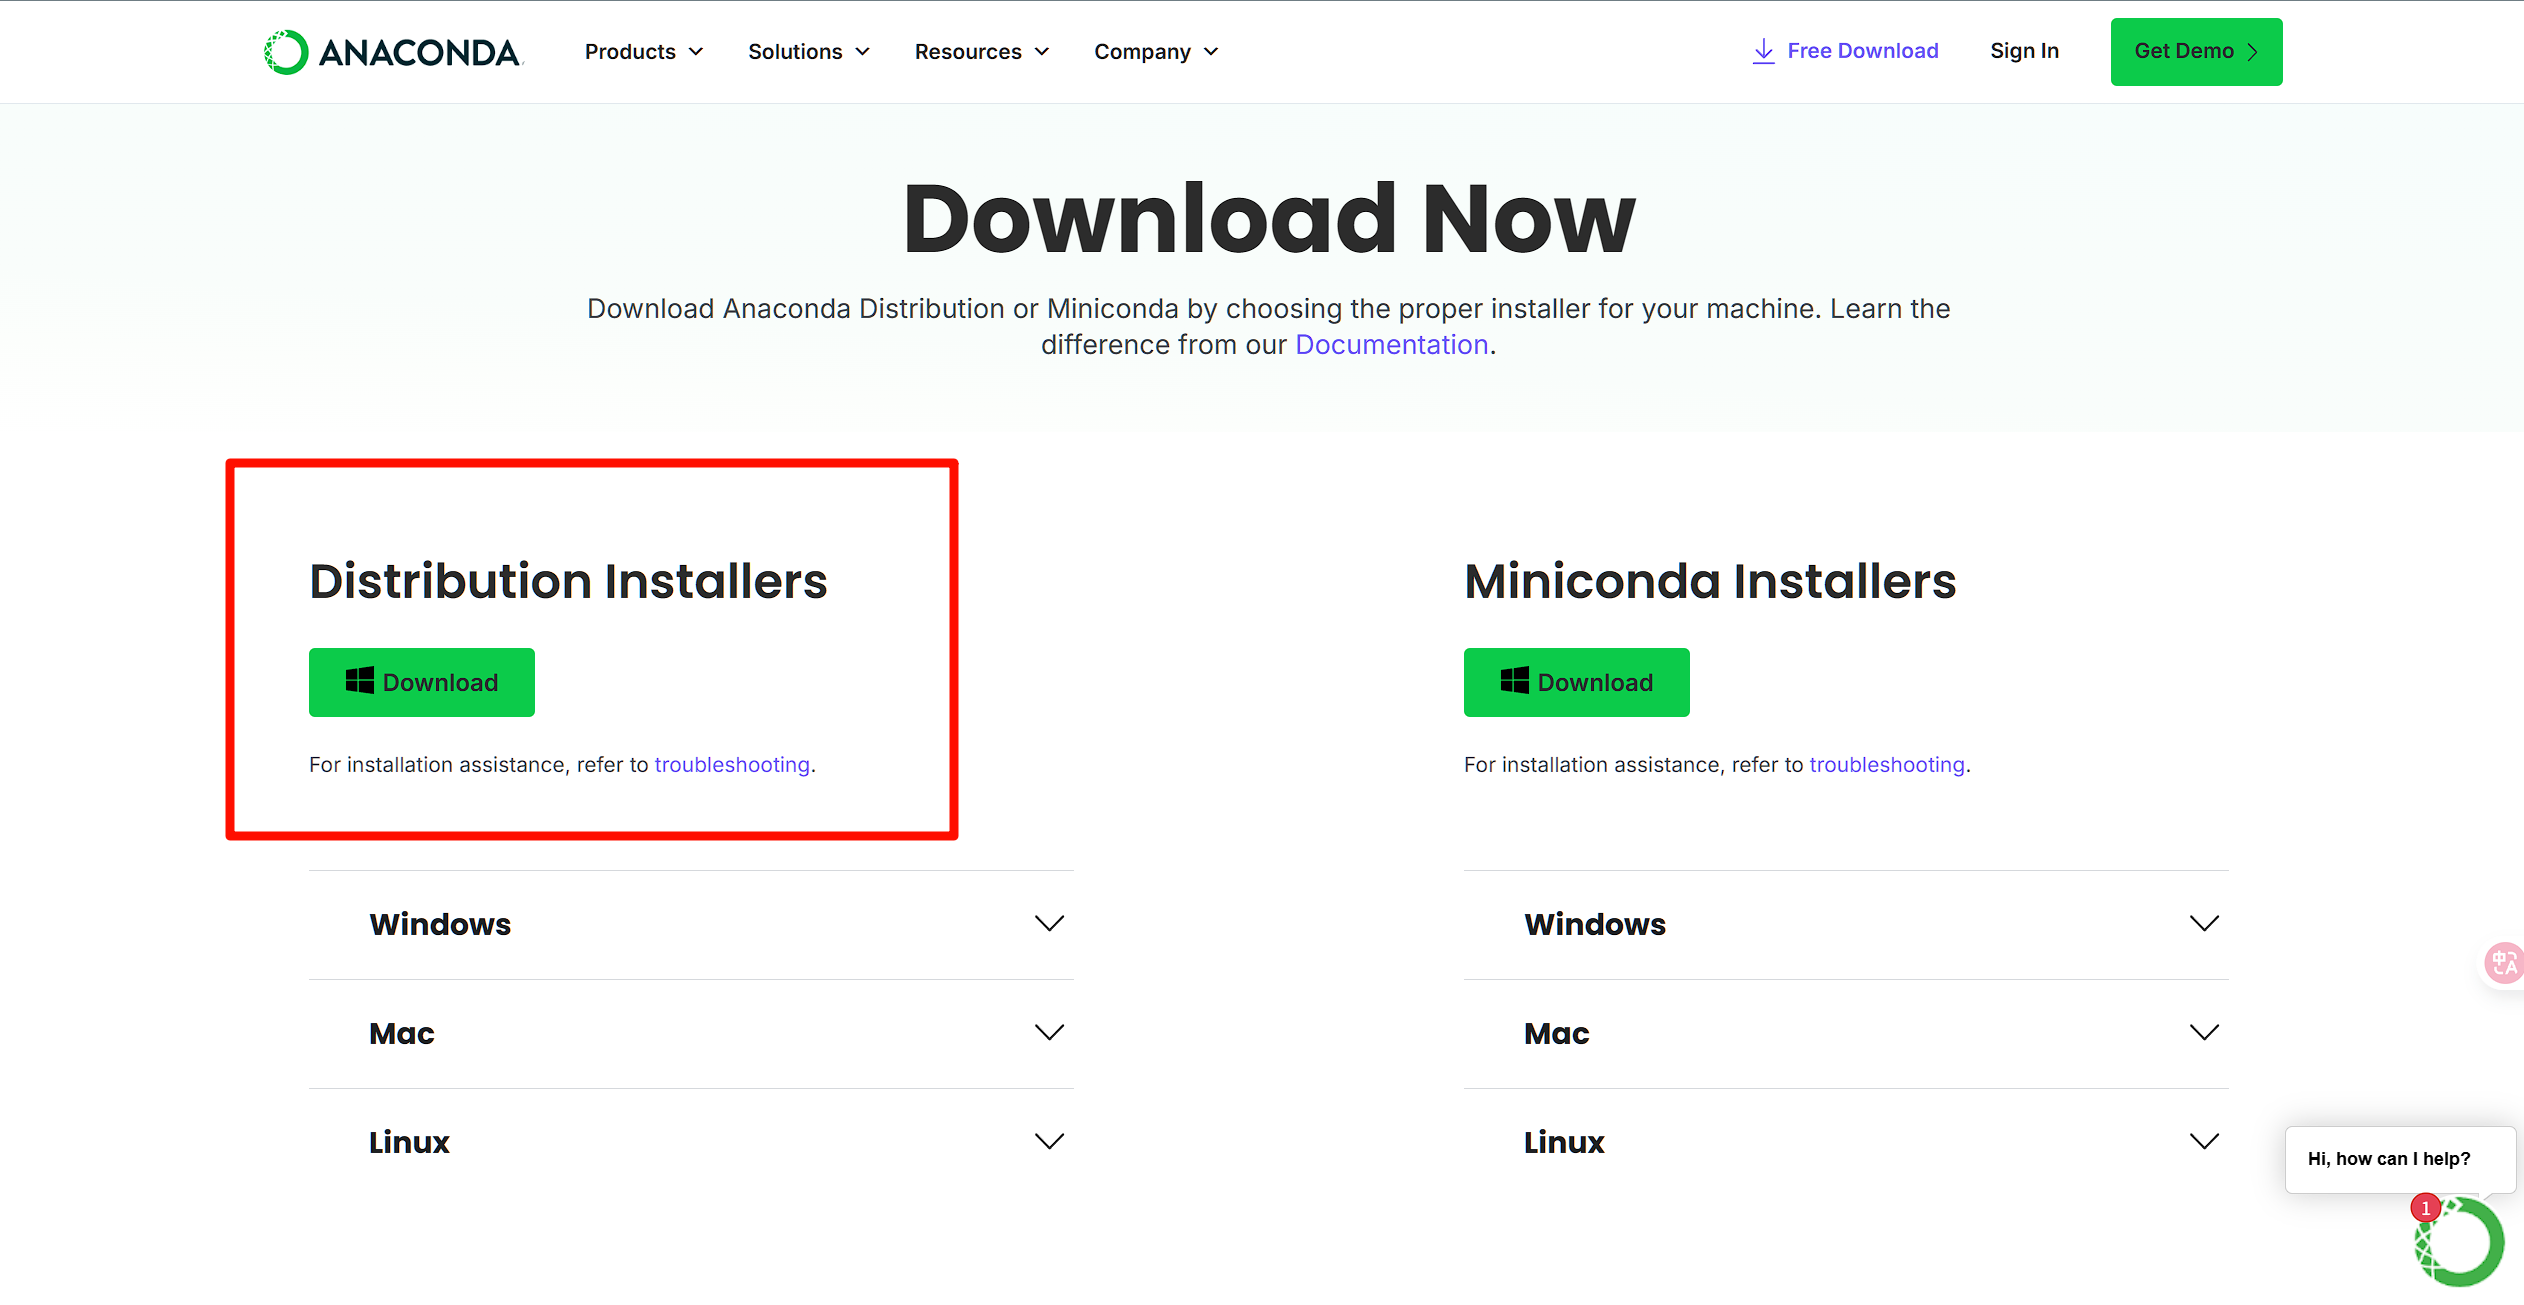Screen dimensions: 2524x1305
Task: Click the Anaconda logo in header
Action: tap(392, 52)
